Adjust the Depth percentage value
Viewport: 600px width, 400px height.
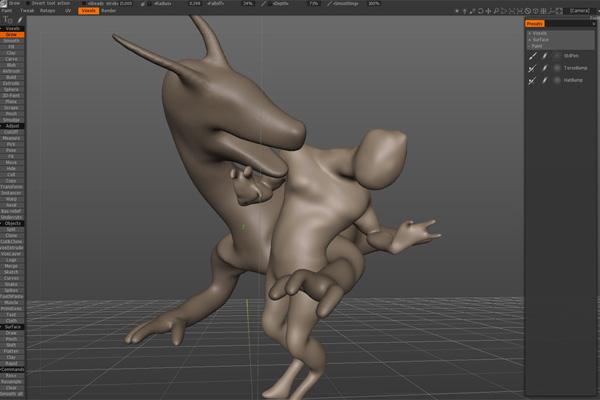pos(314,3)
